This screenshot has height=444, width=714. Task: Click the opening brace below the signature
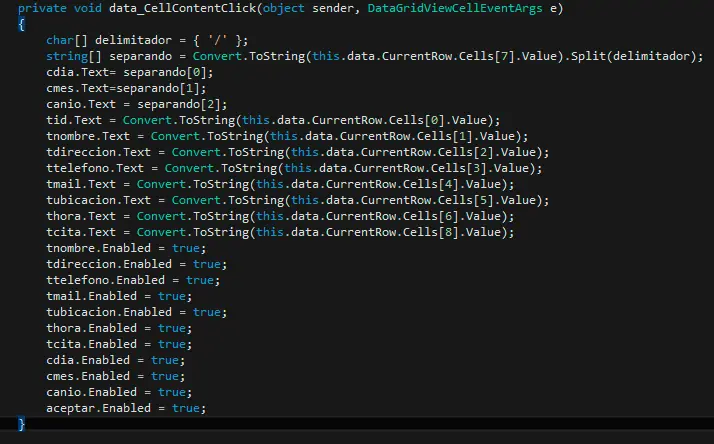click(21, 25)
